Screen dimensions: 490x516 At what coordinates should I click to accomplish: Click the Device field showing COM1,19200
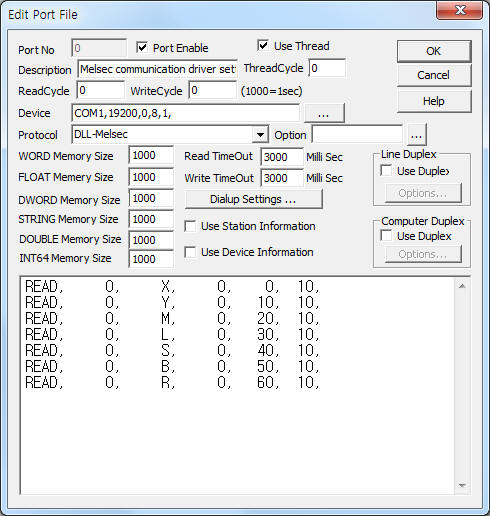tap(185, 113)
